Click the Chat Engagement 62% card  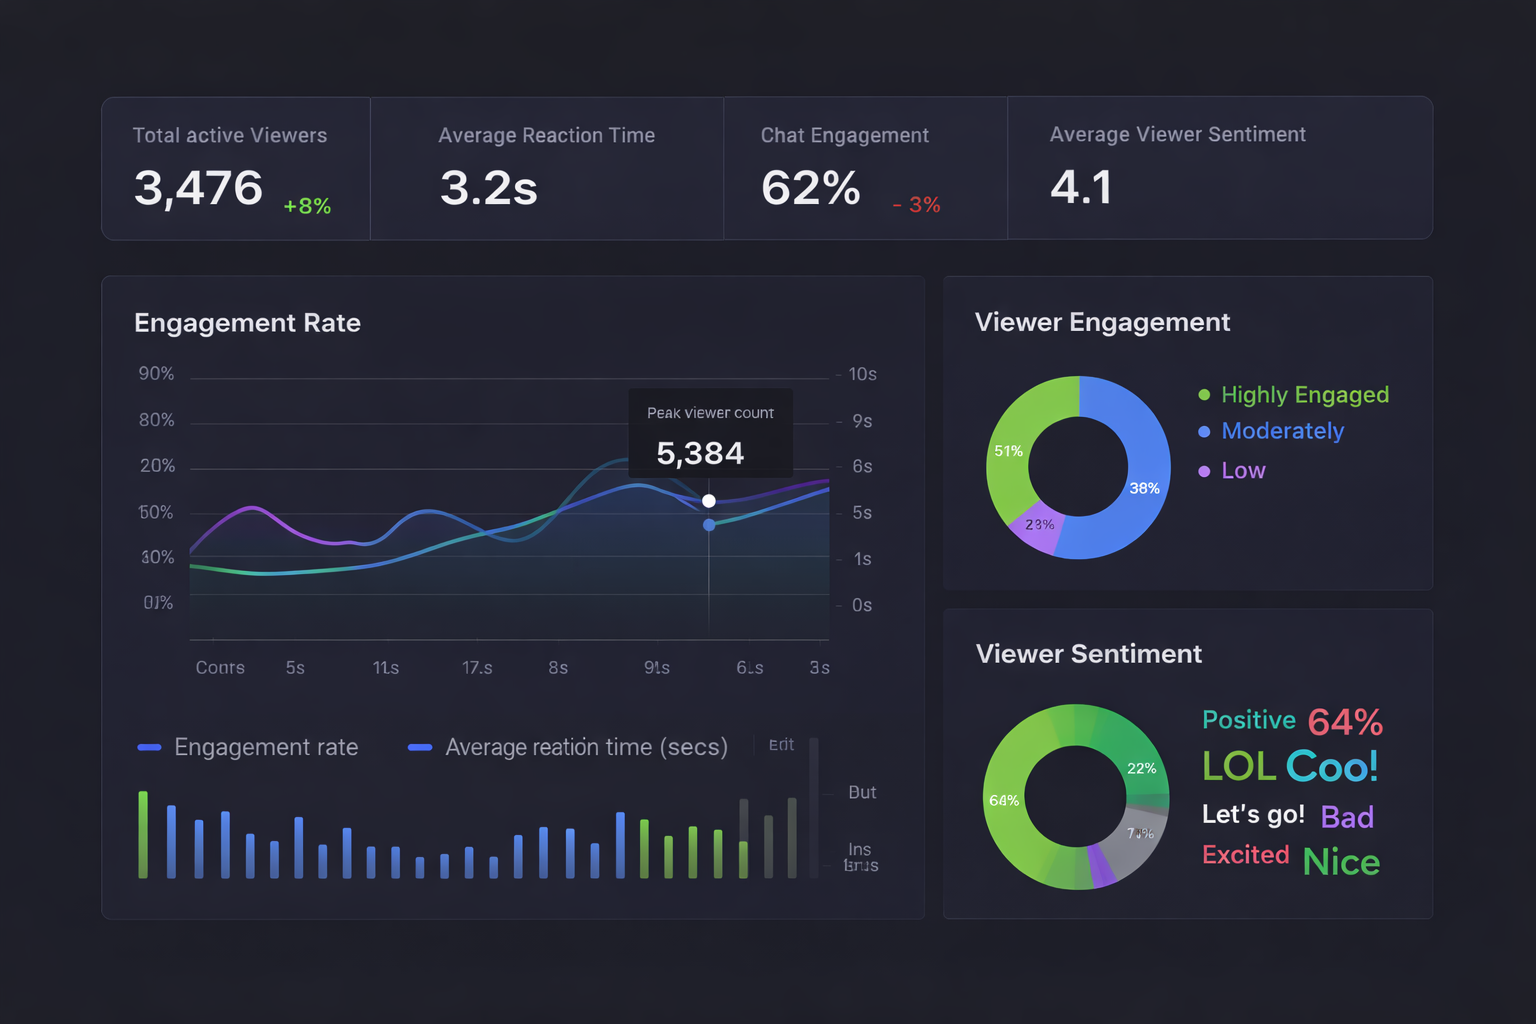(x=864, y=168)
